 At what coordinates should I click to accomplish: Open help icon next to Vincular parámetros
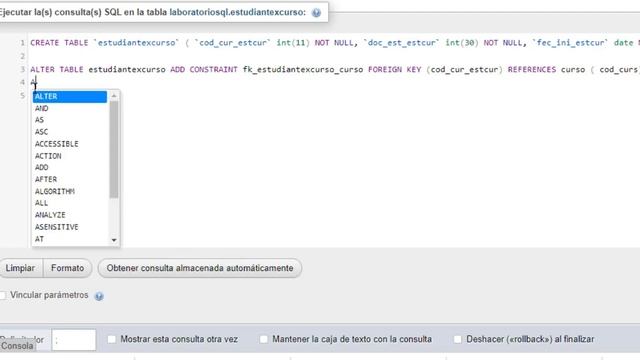coord(99,296)
